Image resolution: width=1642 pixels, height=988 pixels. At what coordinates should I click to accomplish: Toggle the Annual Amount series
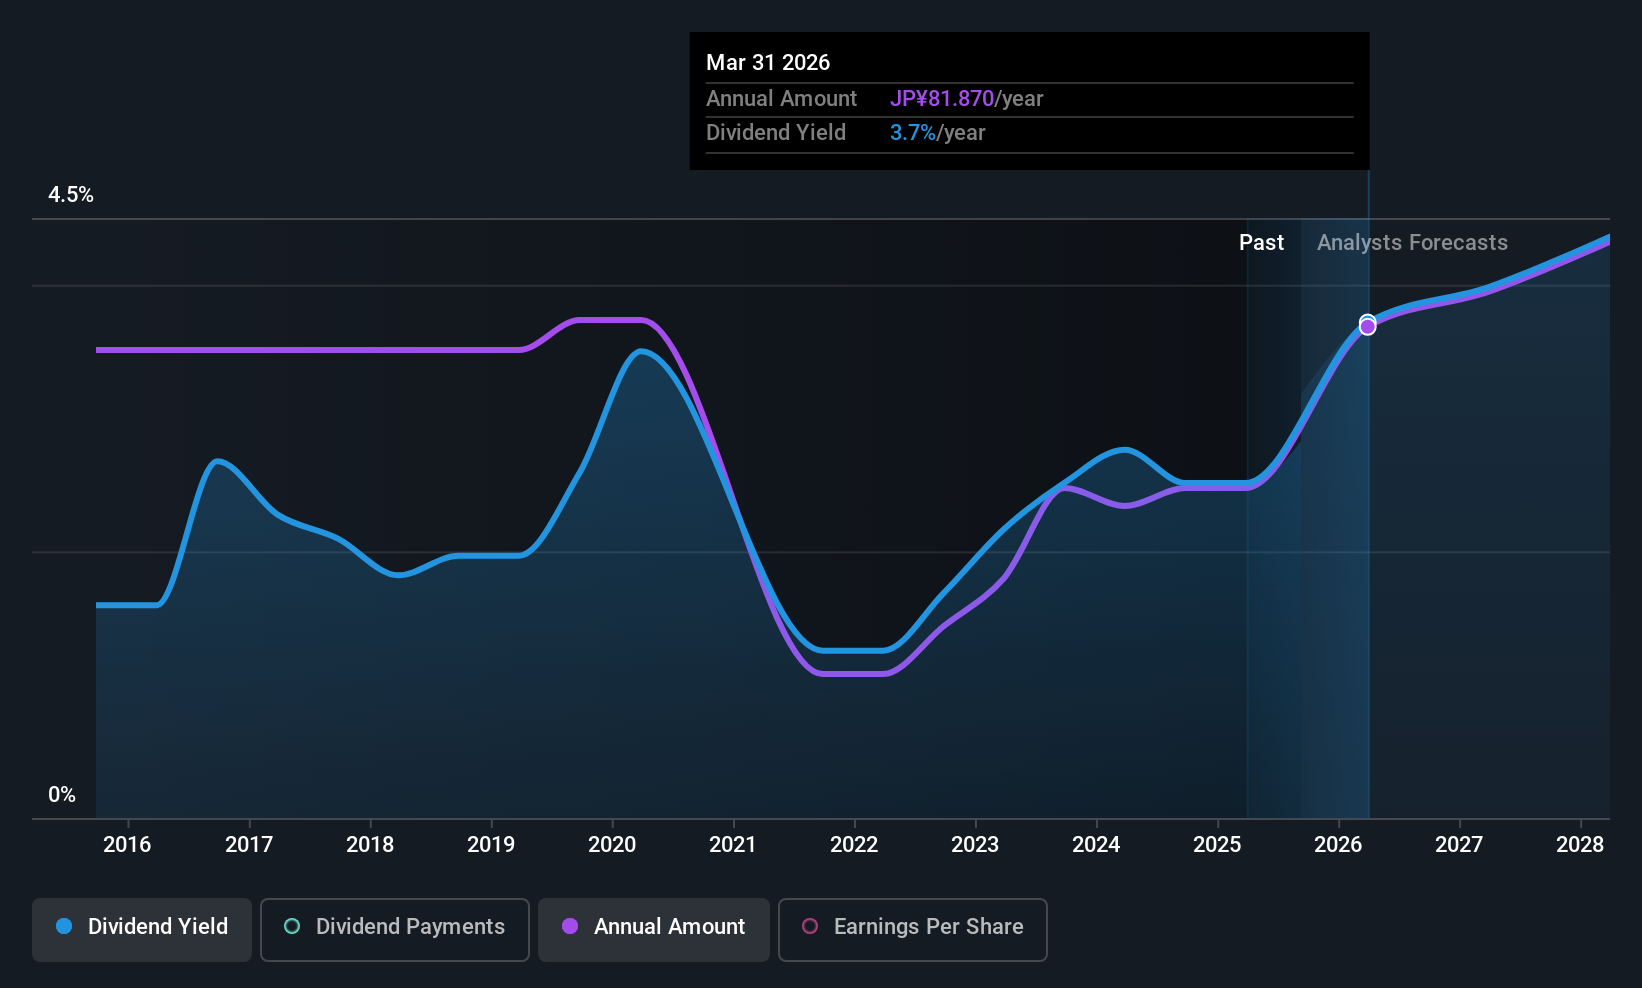click(654, 929)
